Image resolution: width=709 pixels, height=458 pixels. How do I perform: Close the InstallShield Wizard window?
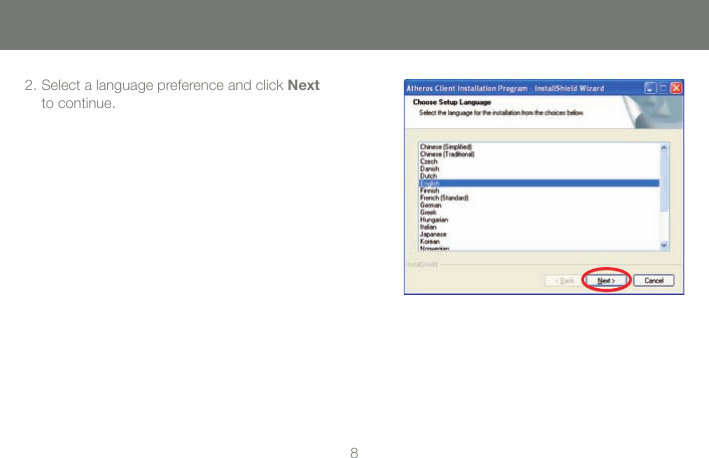(x=676, y=88)
